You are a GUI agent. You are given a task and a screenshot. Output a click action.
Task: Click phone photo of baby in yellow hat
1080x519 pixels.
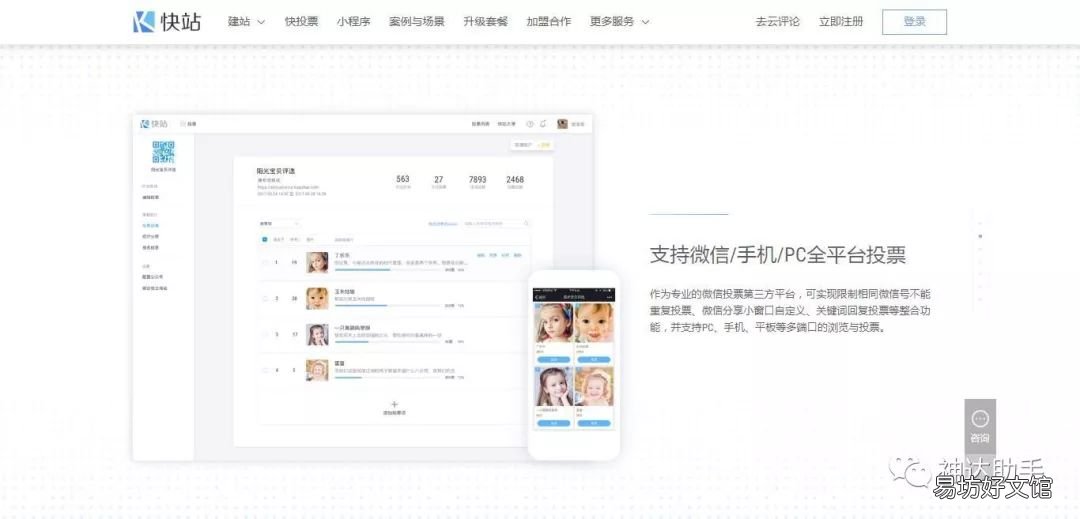click(594, 385)
